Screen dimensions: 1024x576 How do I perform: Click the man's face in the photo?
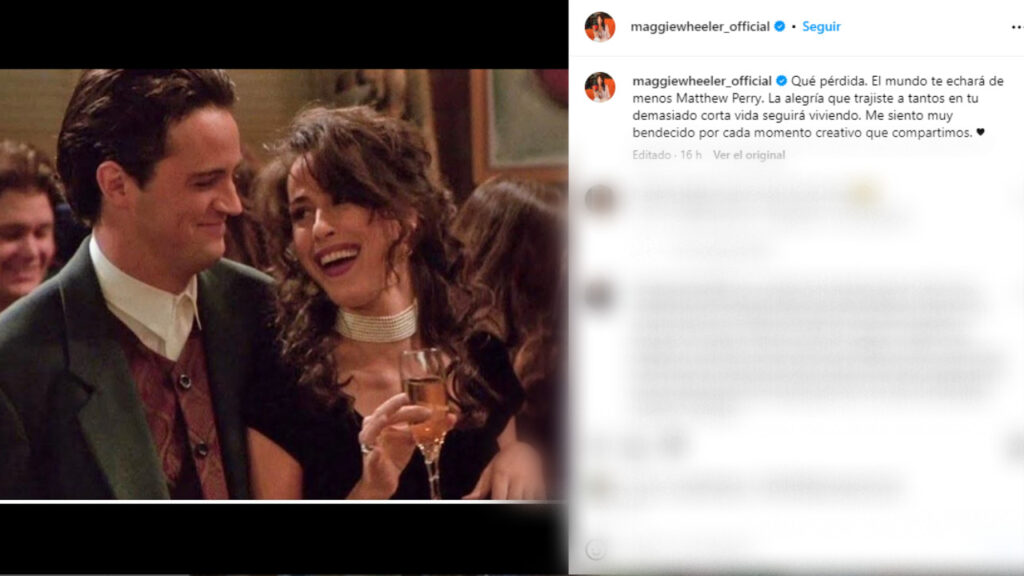point(195,200)
